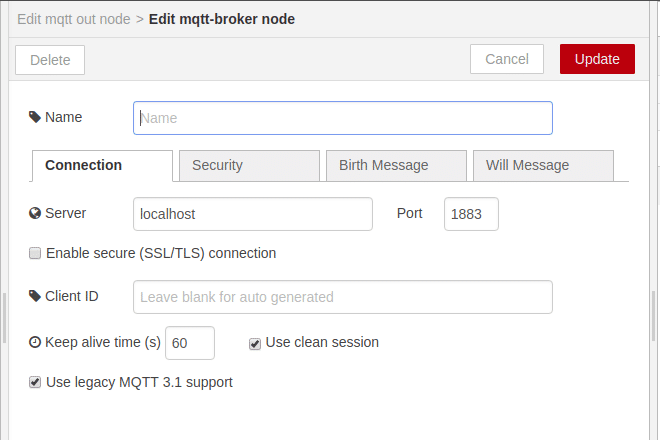Switch to the Security tab

pyautogui.click(x=249, y=165)
